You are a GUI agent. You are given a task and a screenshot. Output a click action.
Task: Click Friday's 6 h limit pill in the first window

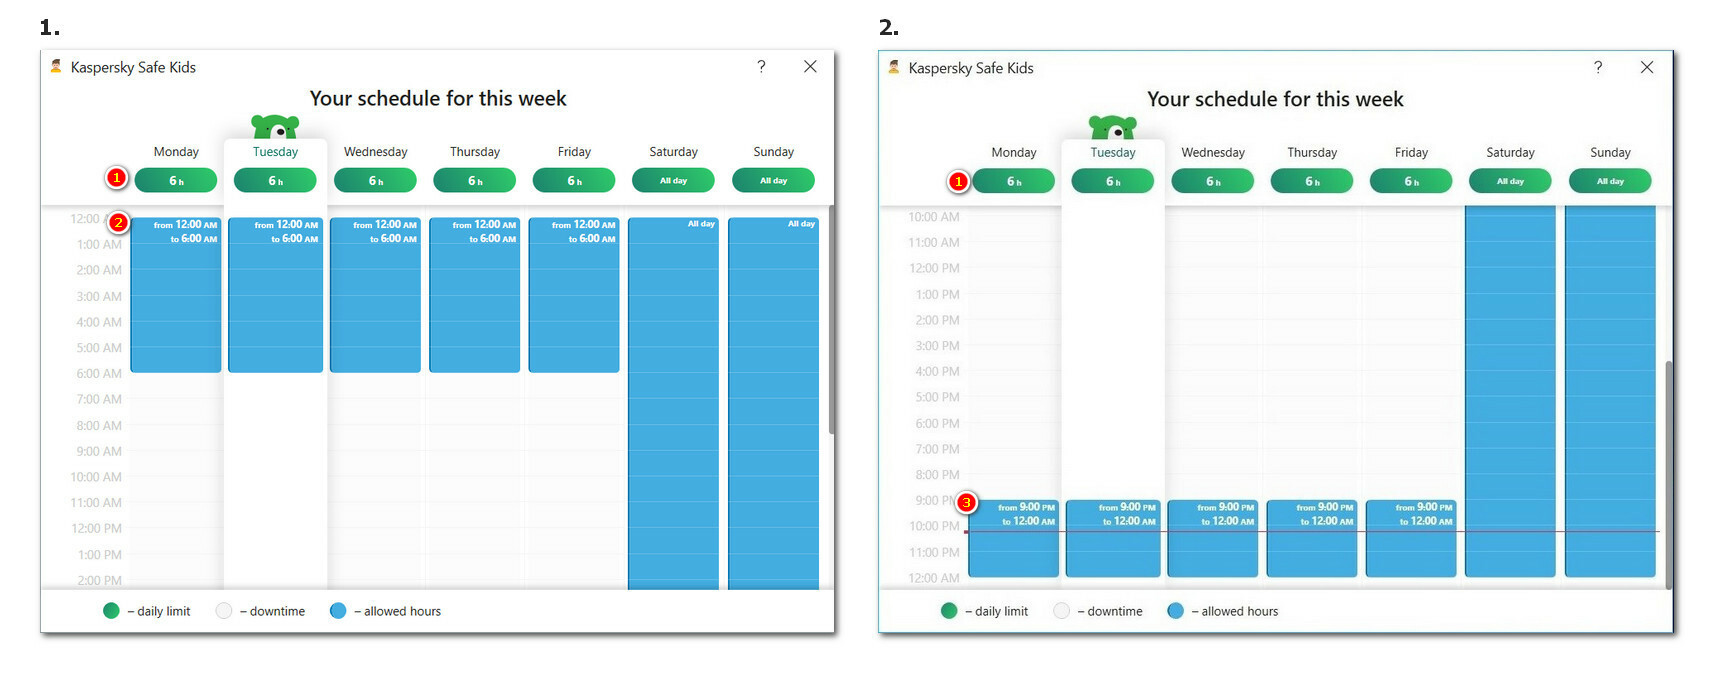coord(574,181)
